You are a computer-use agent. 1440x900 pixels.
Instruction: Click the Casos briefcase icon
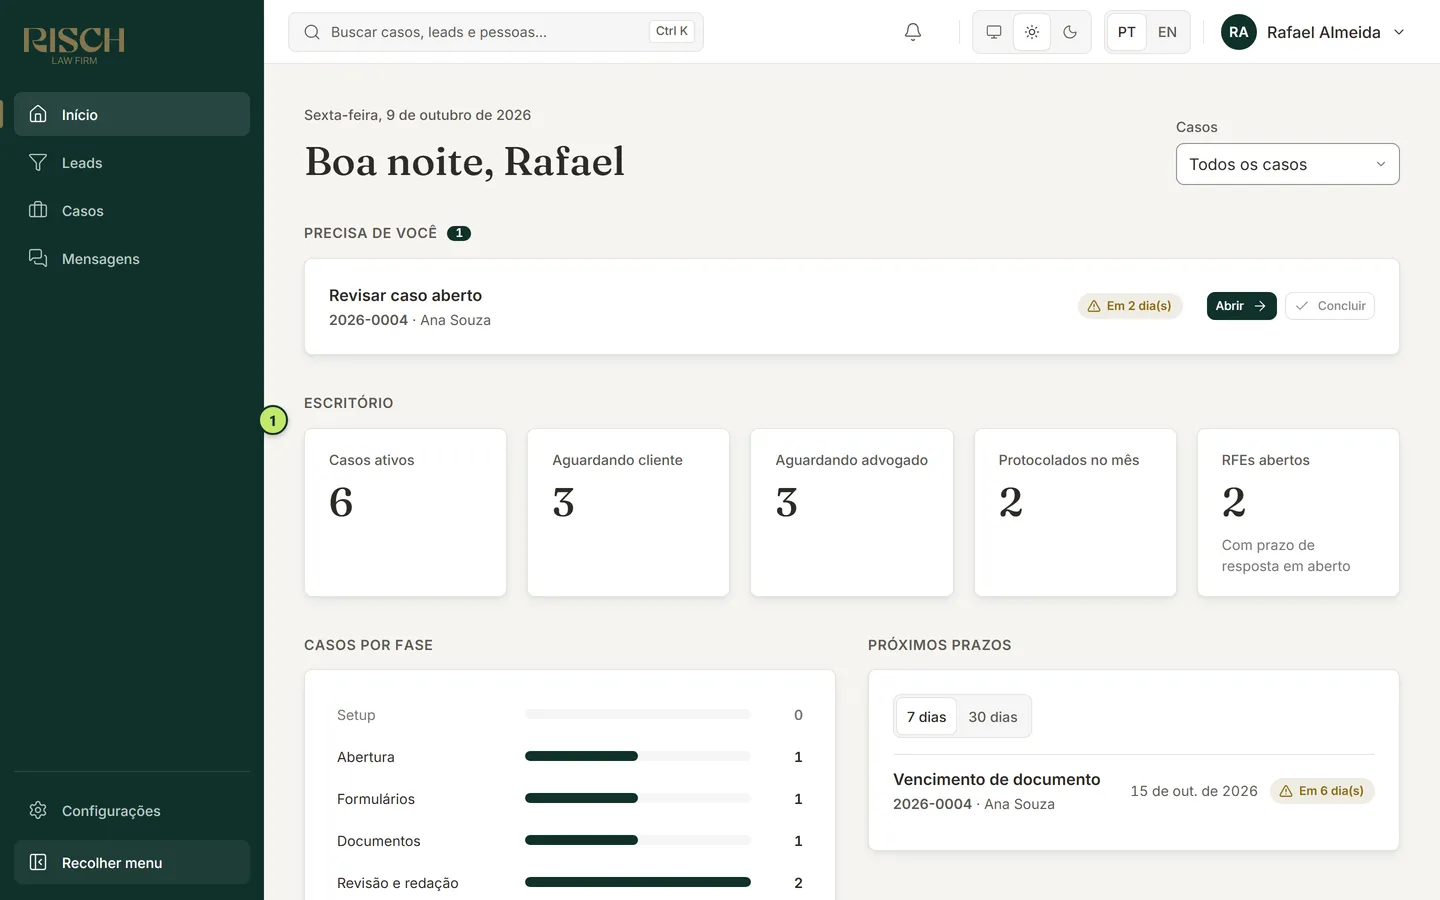click(x=38, y=210)
